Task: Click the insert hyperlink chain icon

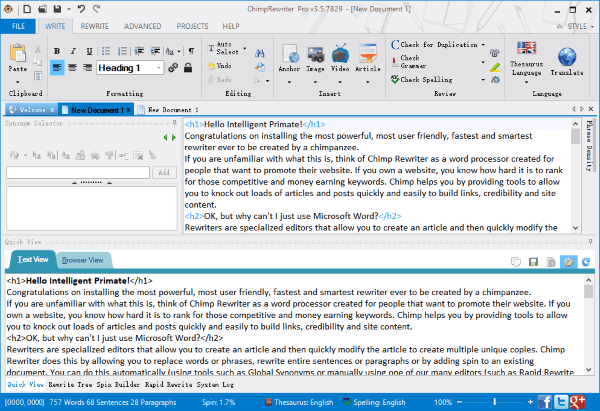Action: click(x=173, y=68)
